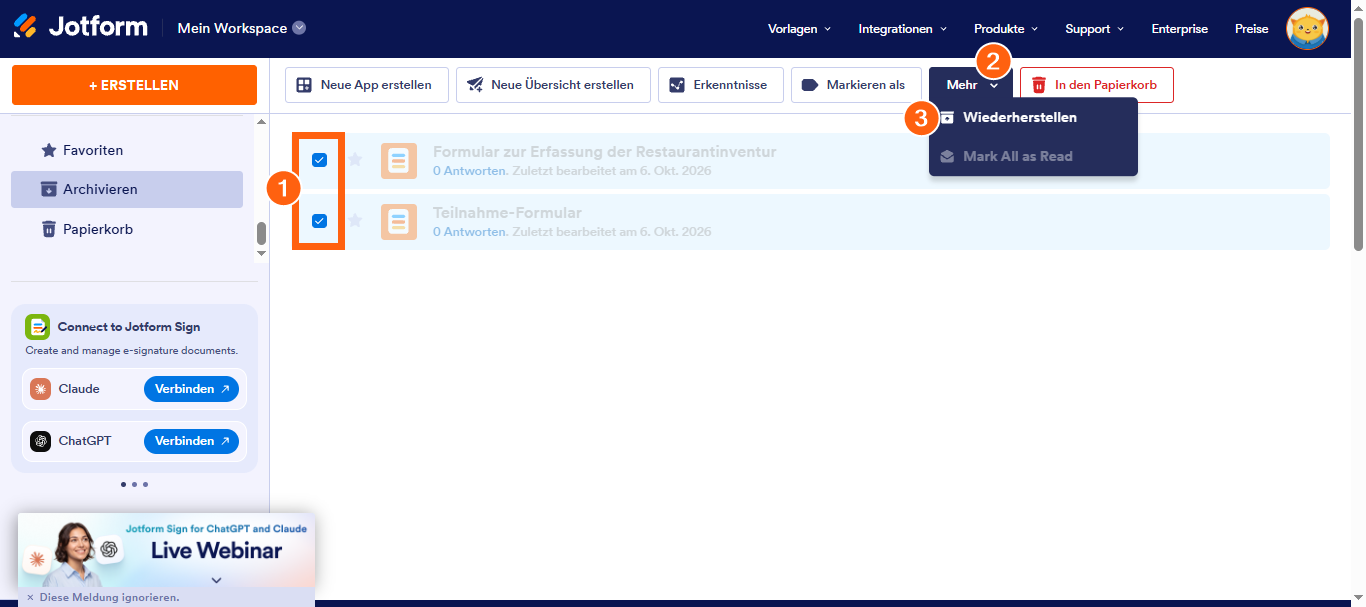Screen dimensions: 1366x607
Task: Open Erkenntnisse from the toolbar
Action: pos(721,85)
